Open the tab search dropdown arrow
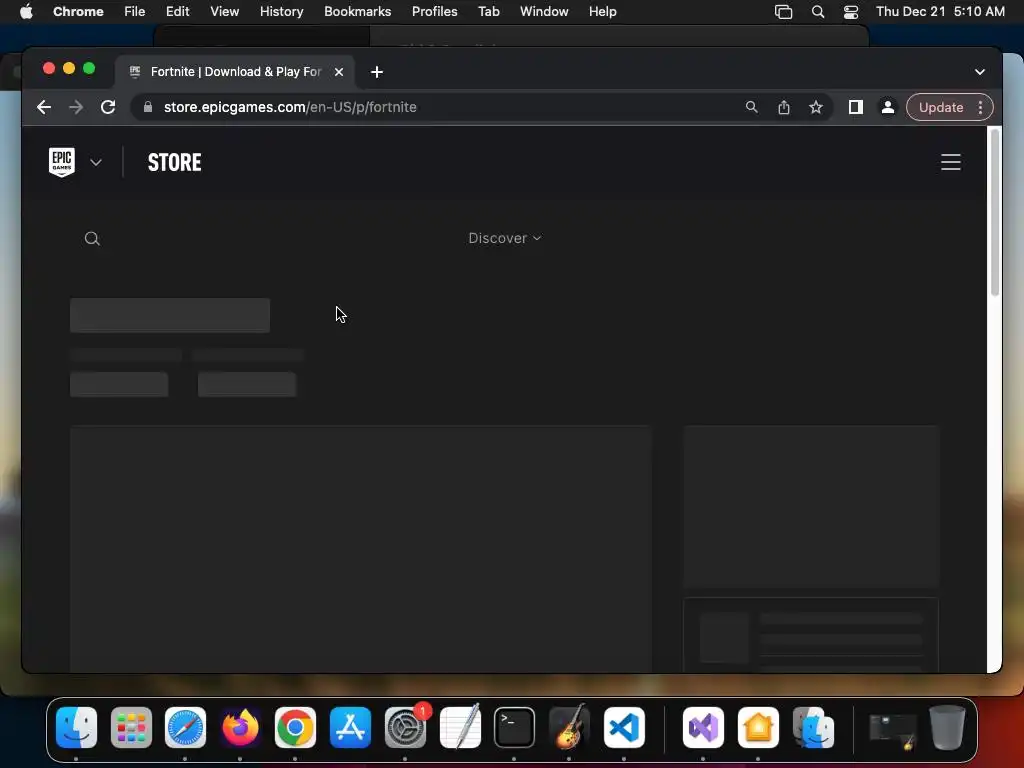 [980, 72]
